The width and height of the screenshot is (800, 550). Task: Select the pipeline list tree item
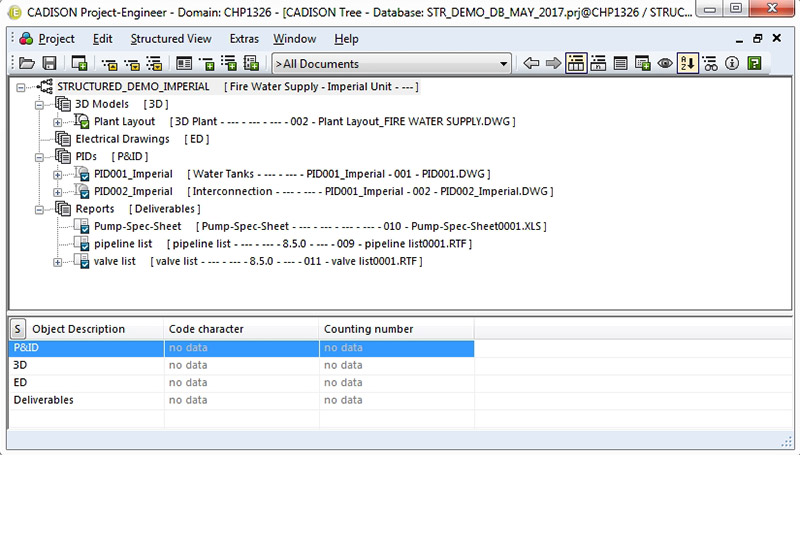[x=123, y=243]
